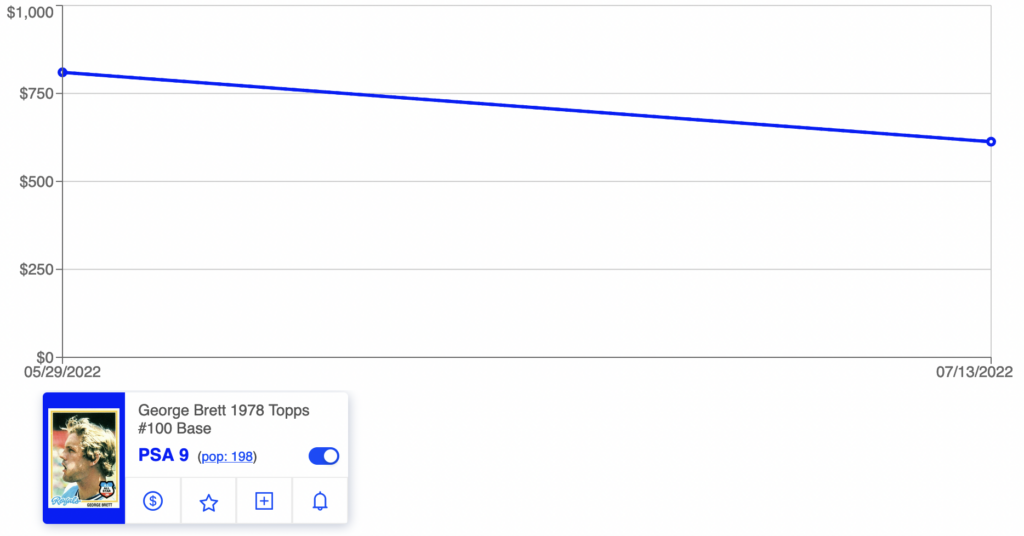Click the $500 y-axis label
Screen dimensions: 1024x536
coord(37,181)
